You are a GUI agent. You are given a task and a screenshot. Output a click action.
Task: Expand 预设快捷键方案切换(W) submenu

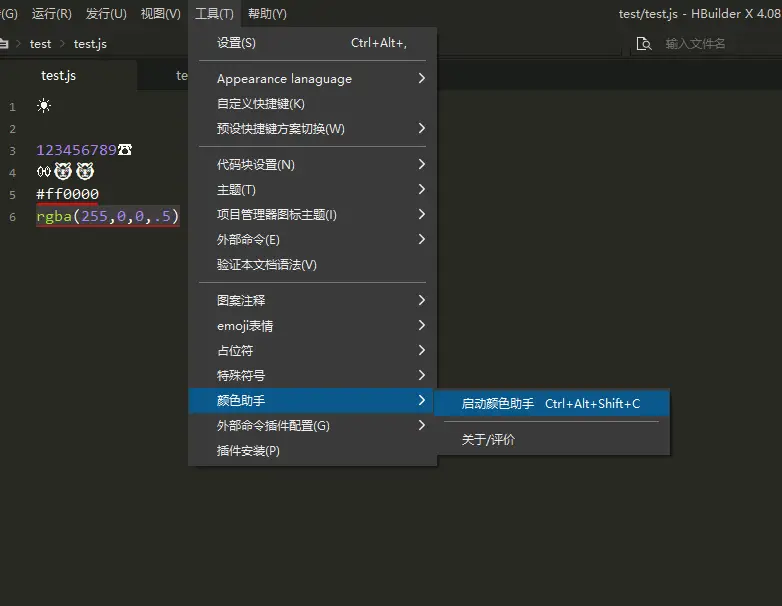(313, 129)
